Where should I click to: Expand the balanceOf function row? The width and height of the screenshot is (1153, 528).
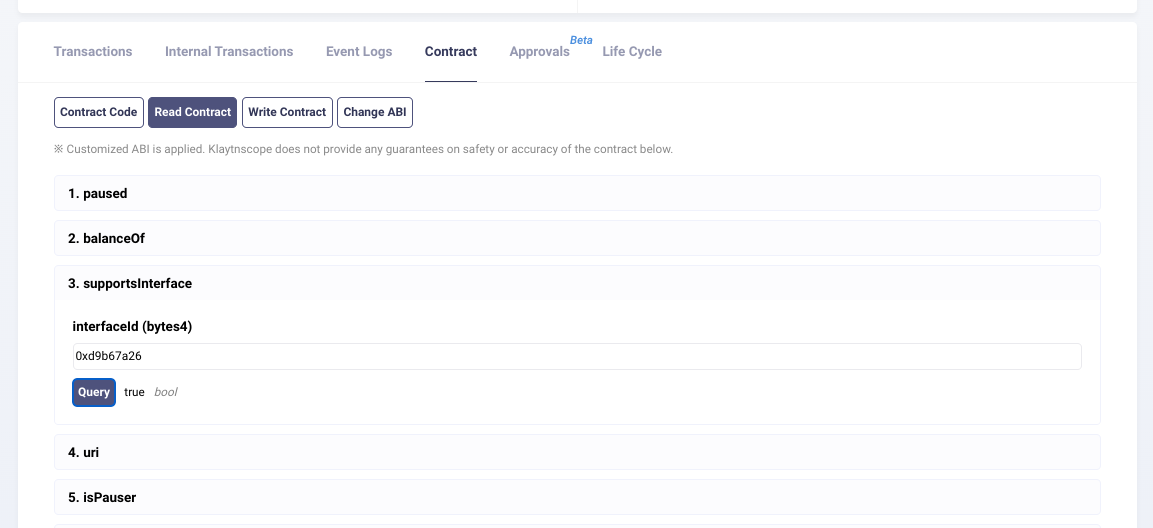pyautogui.click(x=577, y=238)
